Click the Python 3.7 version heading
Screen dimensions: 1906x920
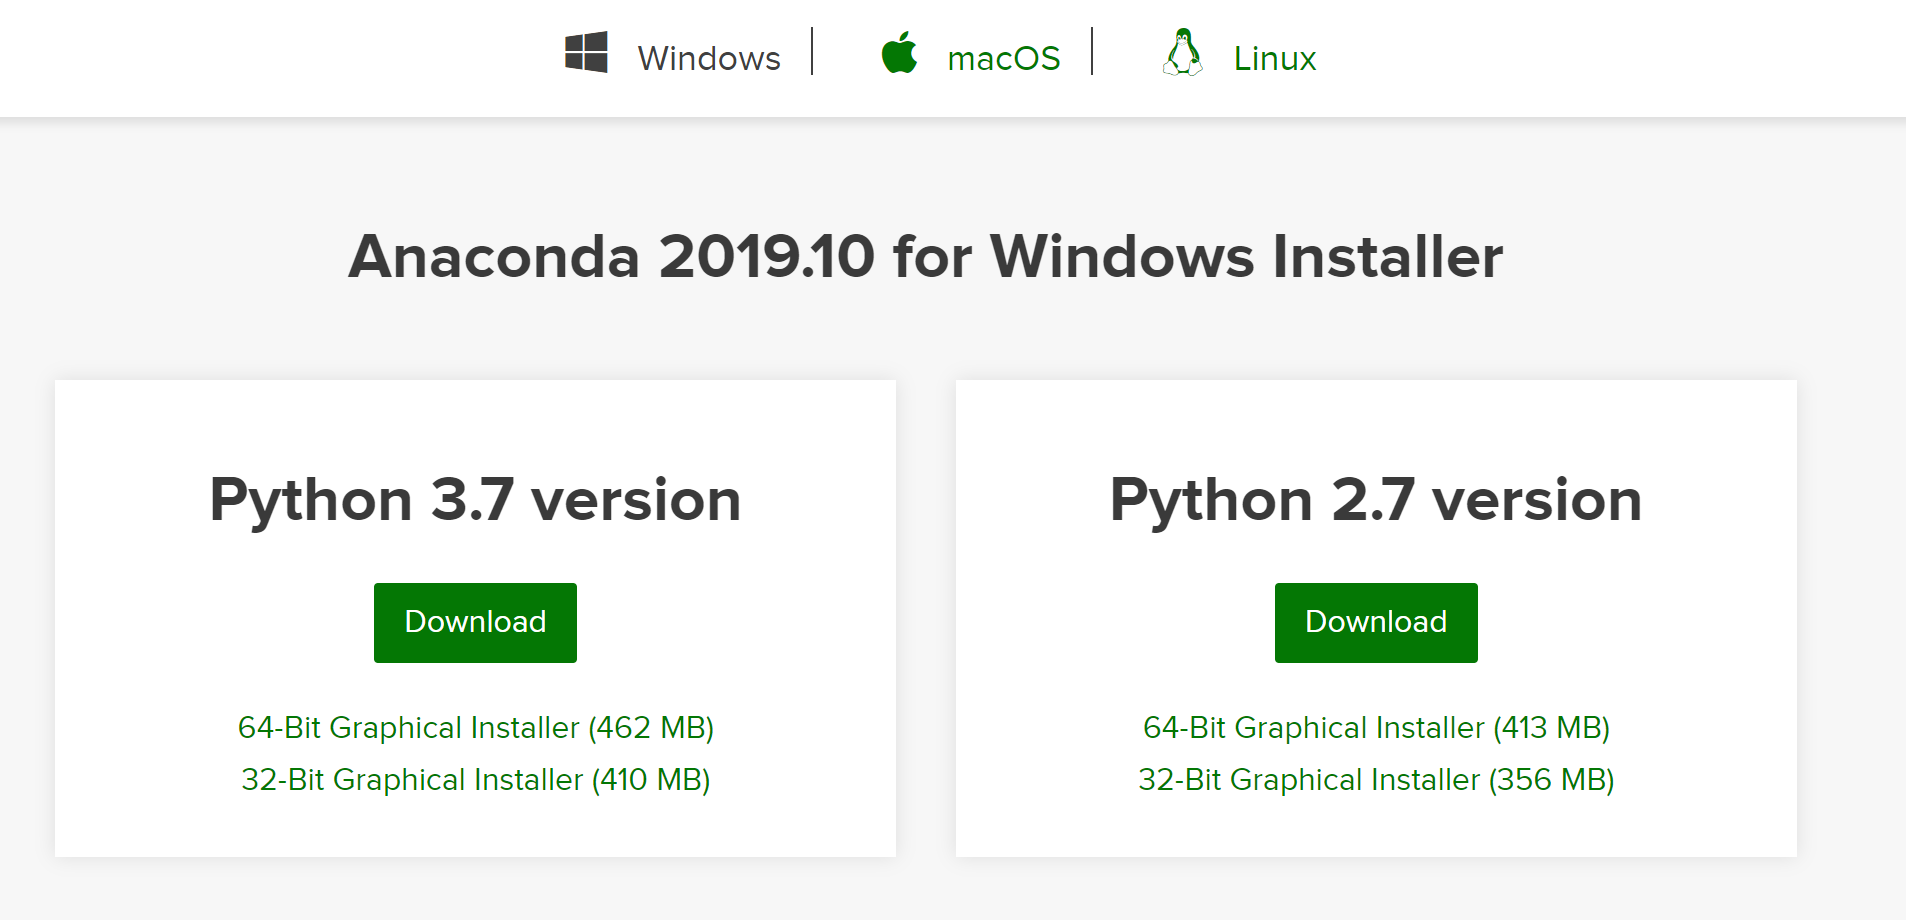[x=475, y=500]
